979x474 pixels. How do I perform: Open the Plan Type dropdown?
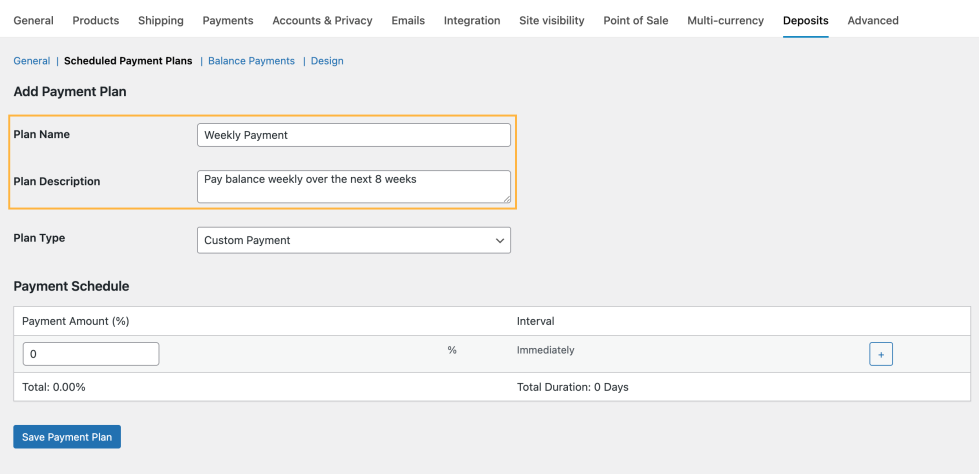pyautogui.click(x=354, y=240)
